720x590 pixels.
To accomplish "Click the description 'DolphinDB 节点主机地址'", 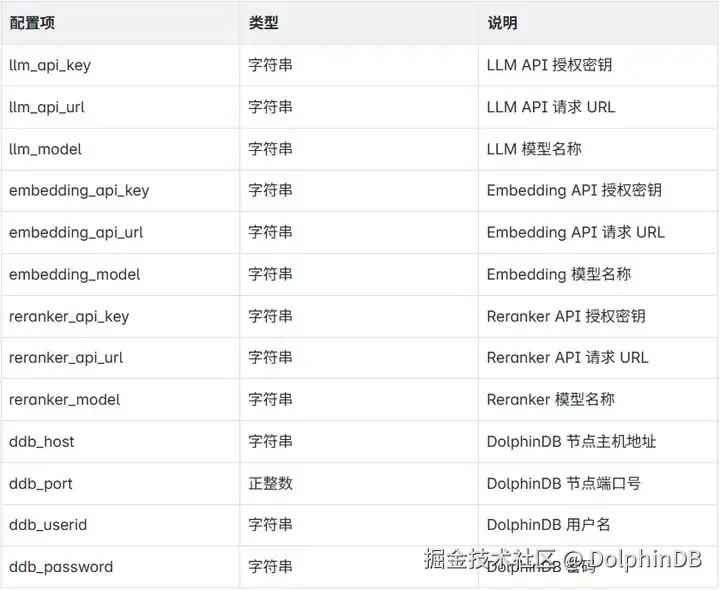I will point(571,441).
